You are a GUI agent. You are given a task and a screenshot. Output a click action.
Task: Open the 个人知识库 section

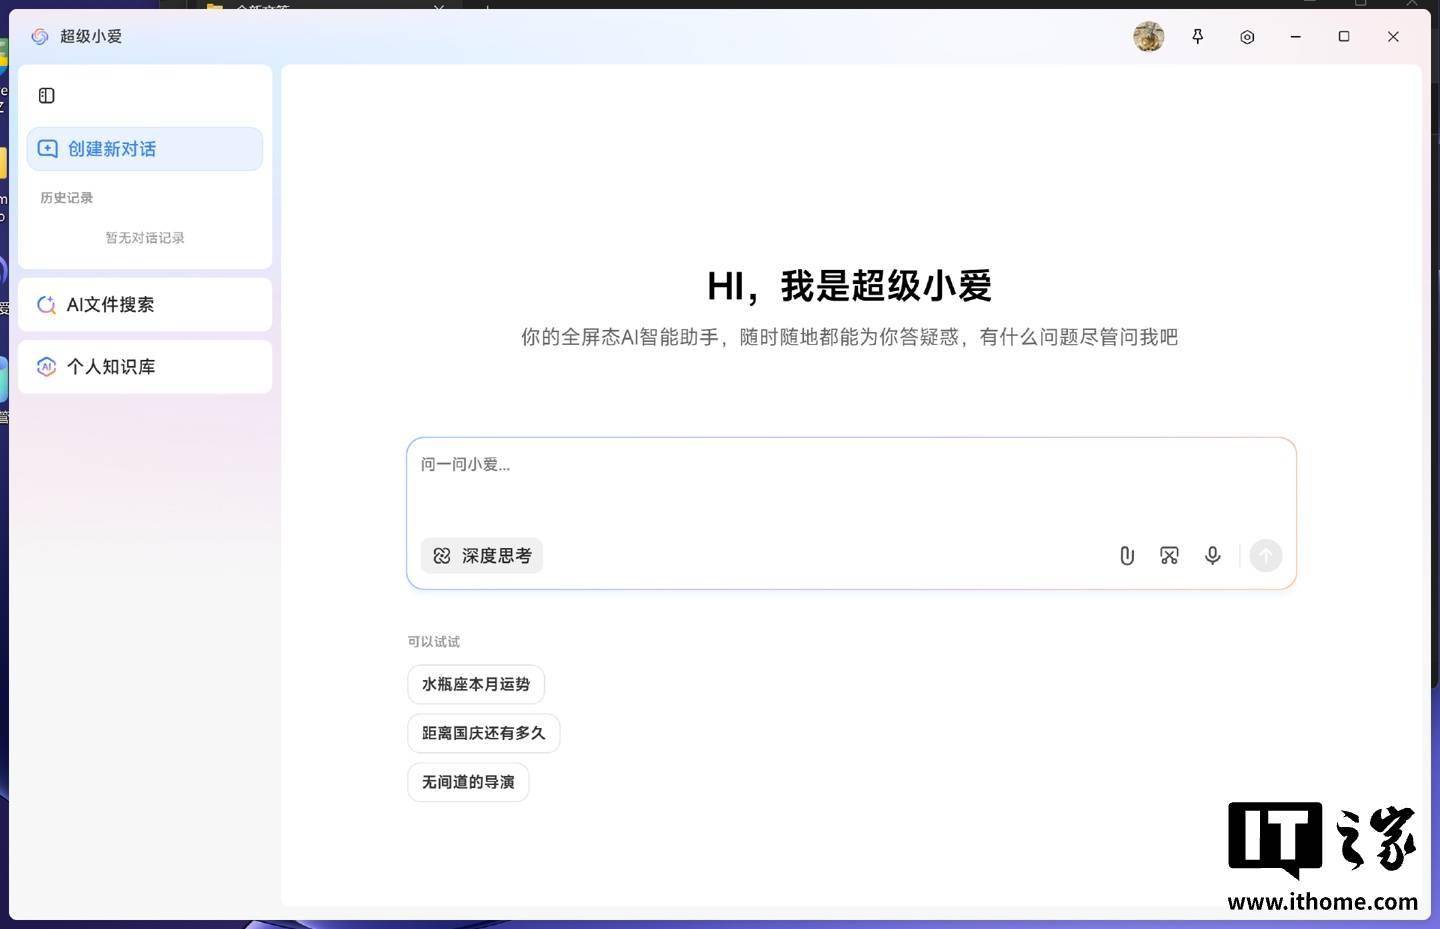[x=145, y=367]
